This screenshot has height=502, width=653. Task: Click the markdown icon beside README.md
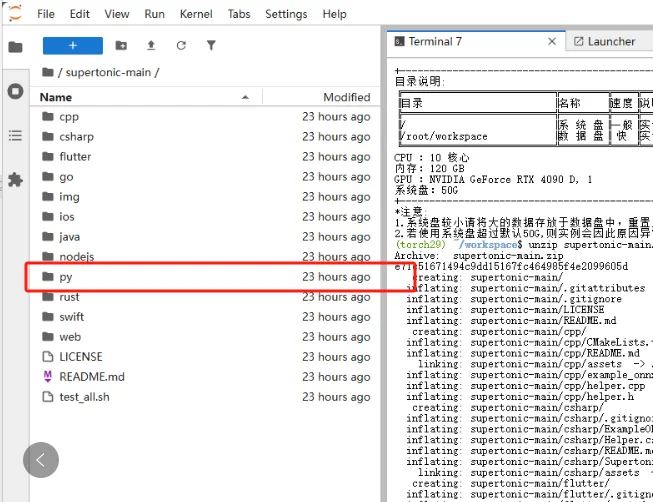tap(48, 377)
